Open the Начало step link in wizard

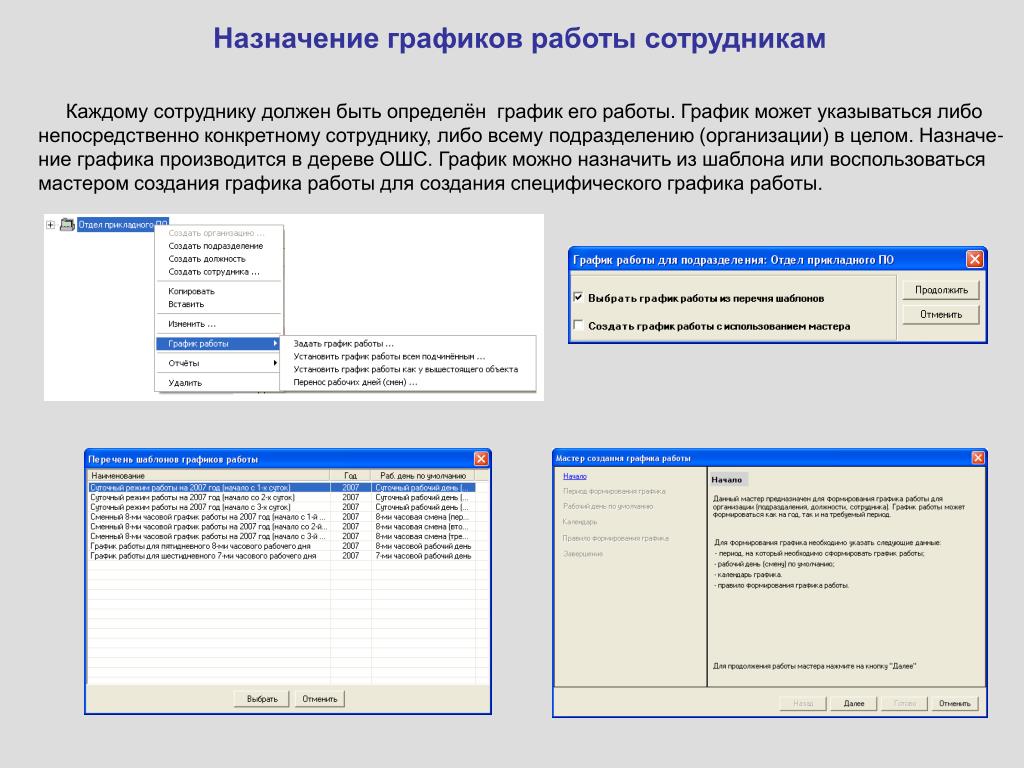(x=575, y=476)
